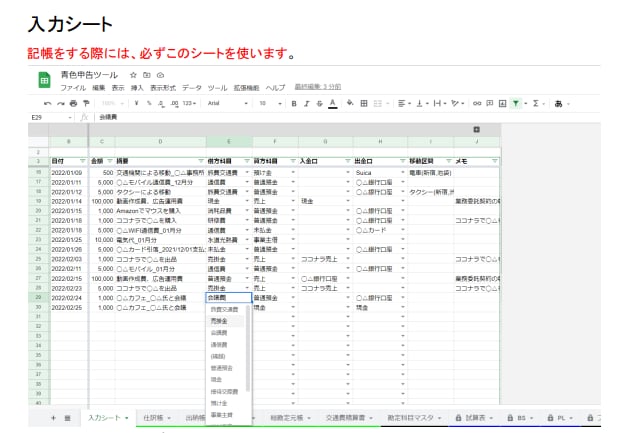The image size is (638, 433).
Task: Switch to the 交通費精算書 sheet tab
Action: click(x=349, y=418)
